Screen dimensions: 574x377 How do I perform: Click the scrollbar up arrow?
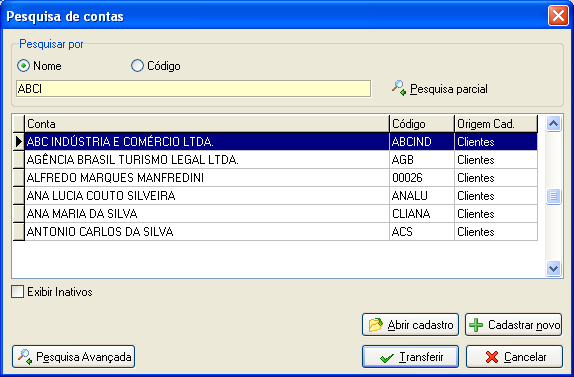554,124
